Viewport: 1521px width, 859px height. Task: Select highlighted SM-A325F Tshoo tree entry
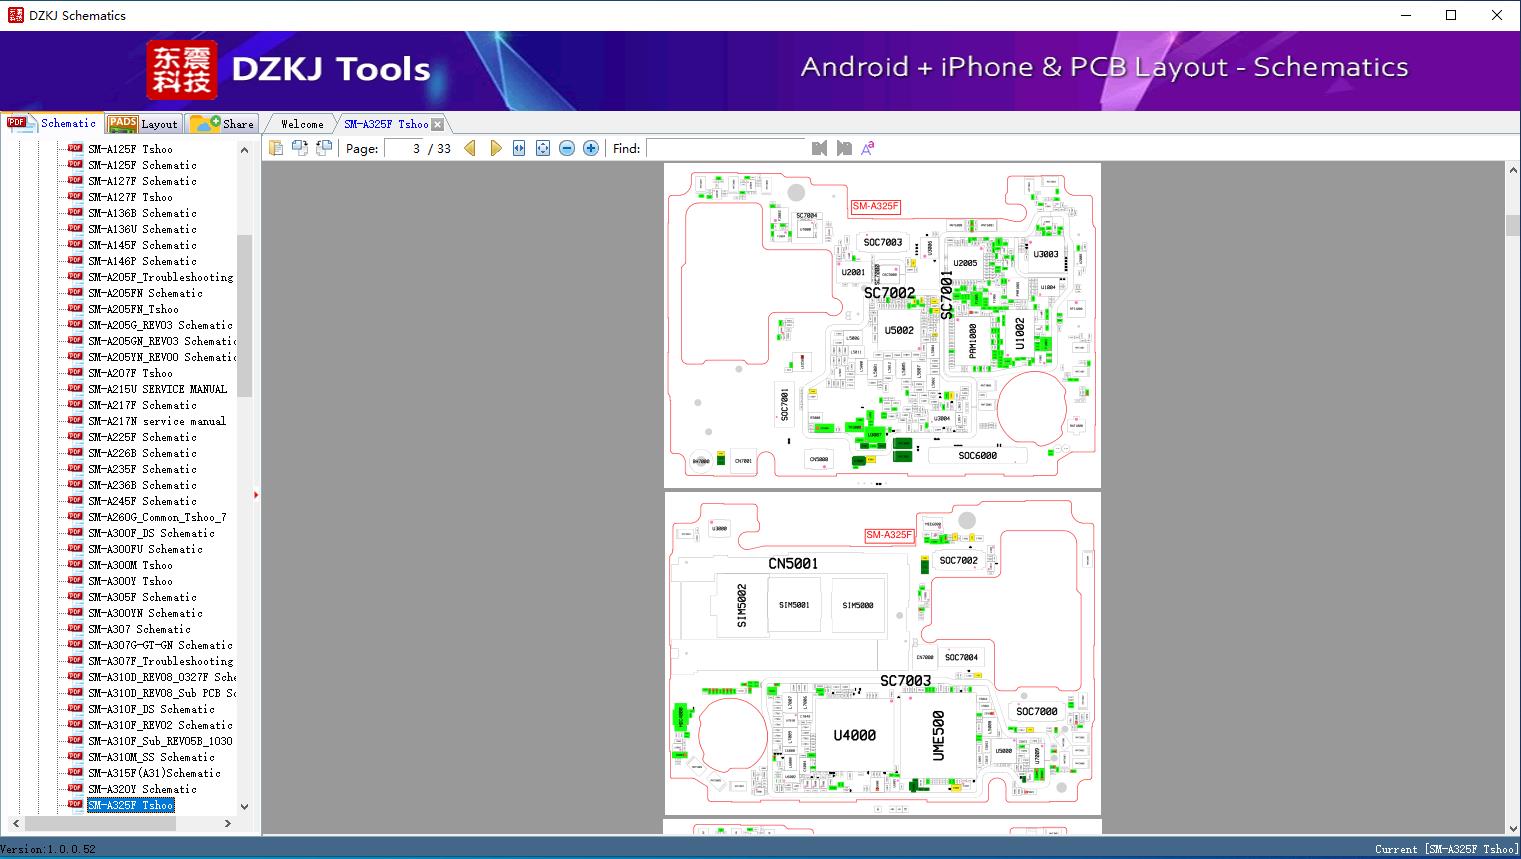click(130, 805)
